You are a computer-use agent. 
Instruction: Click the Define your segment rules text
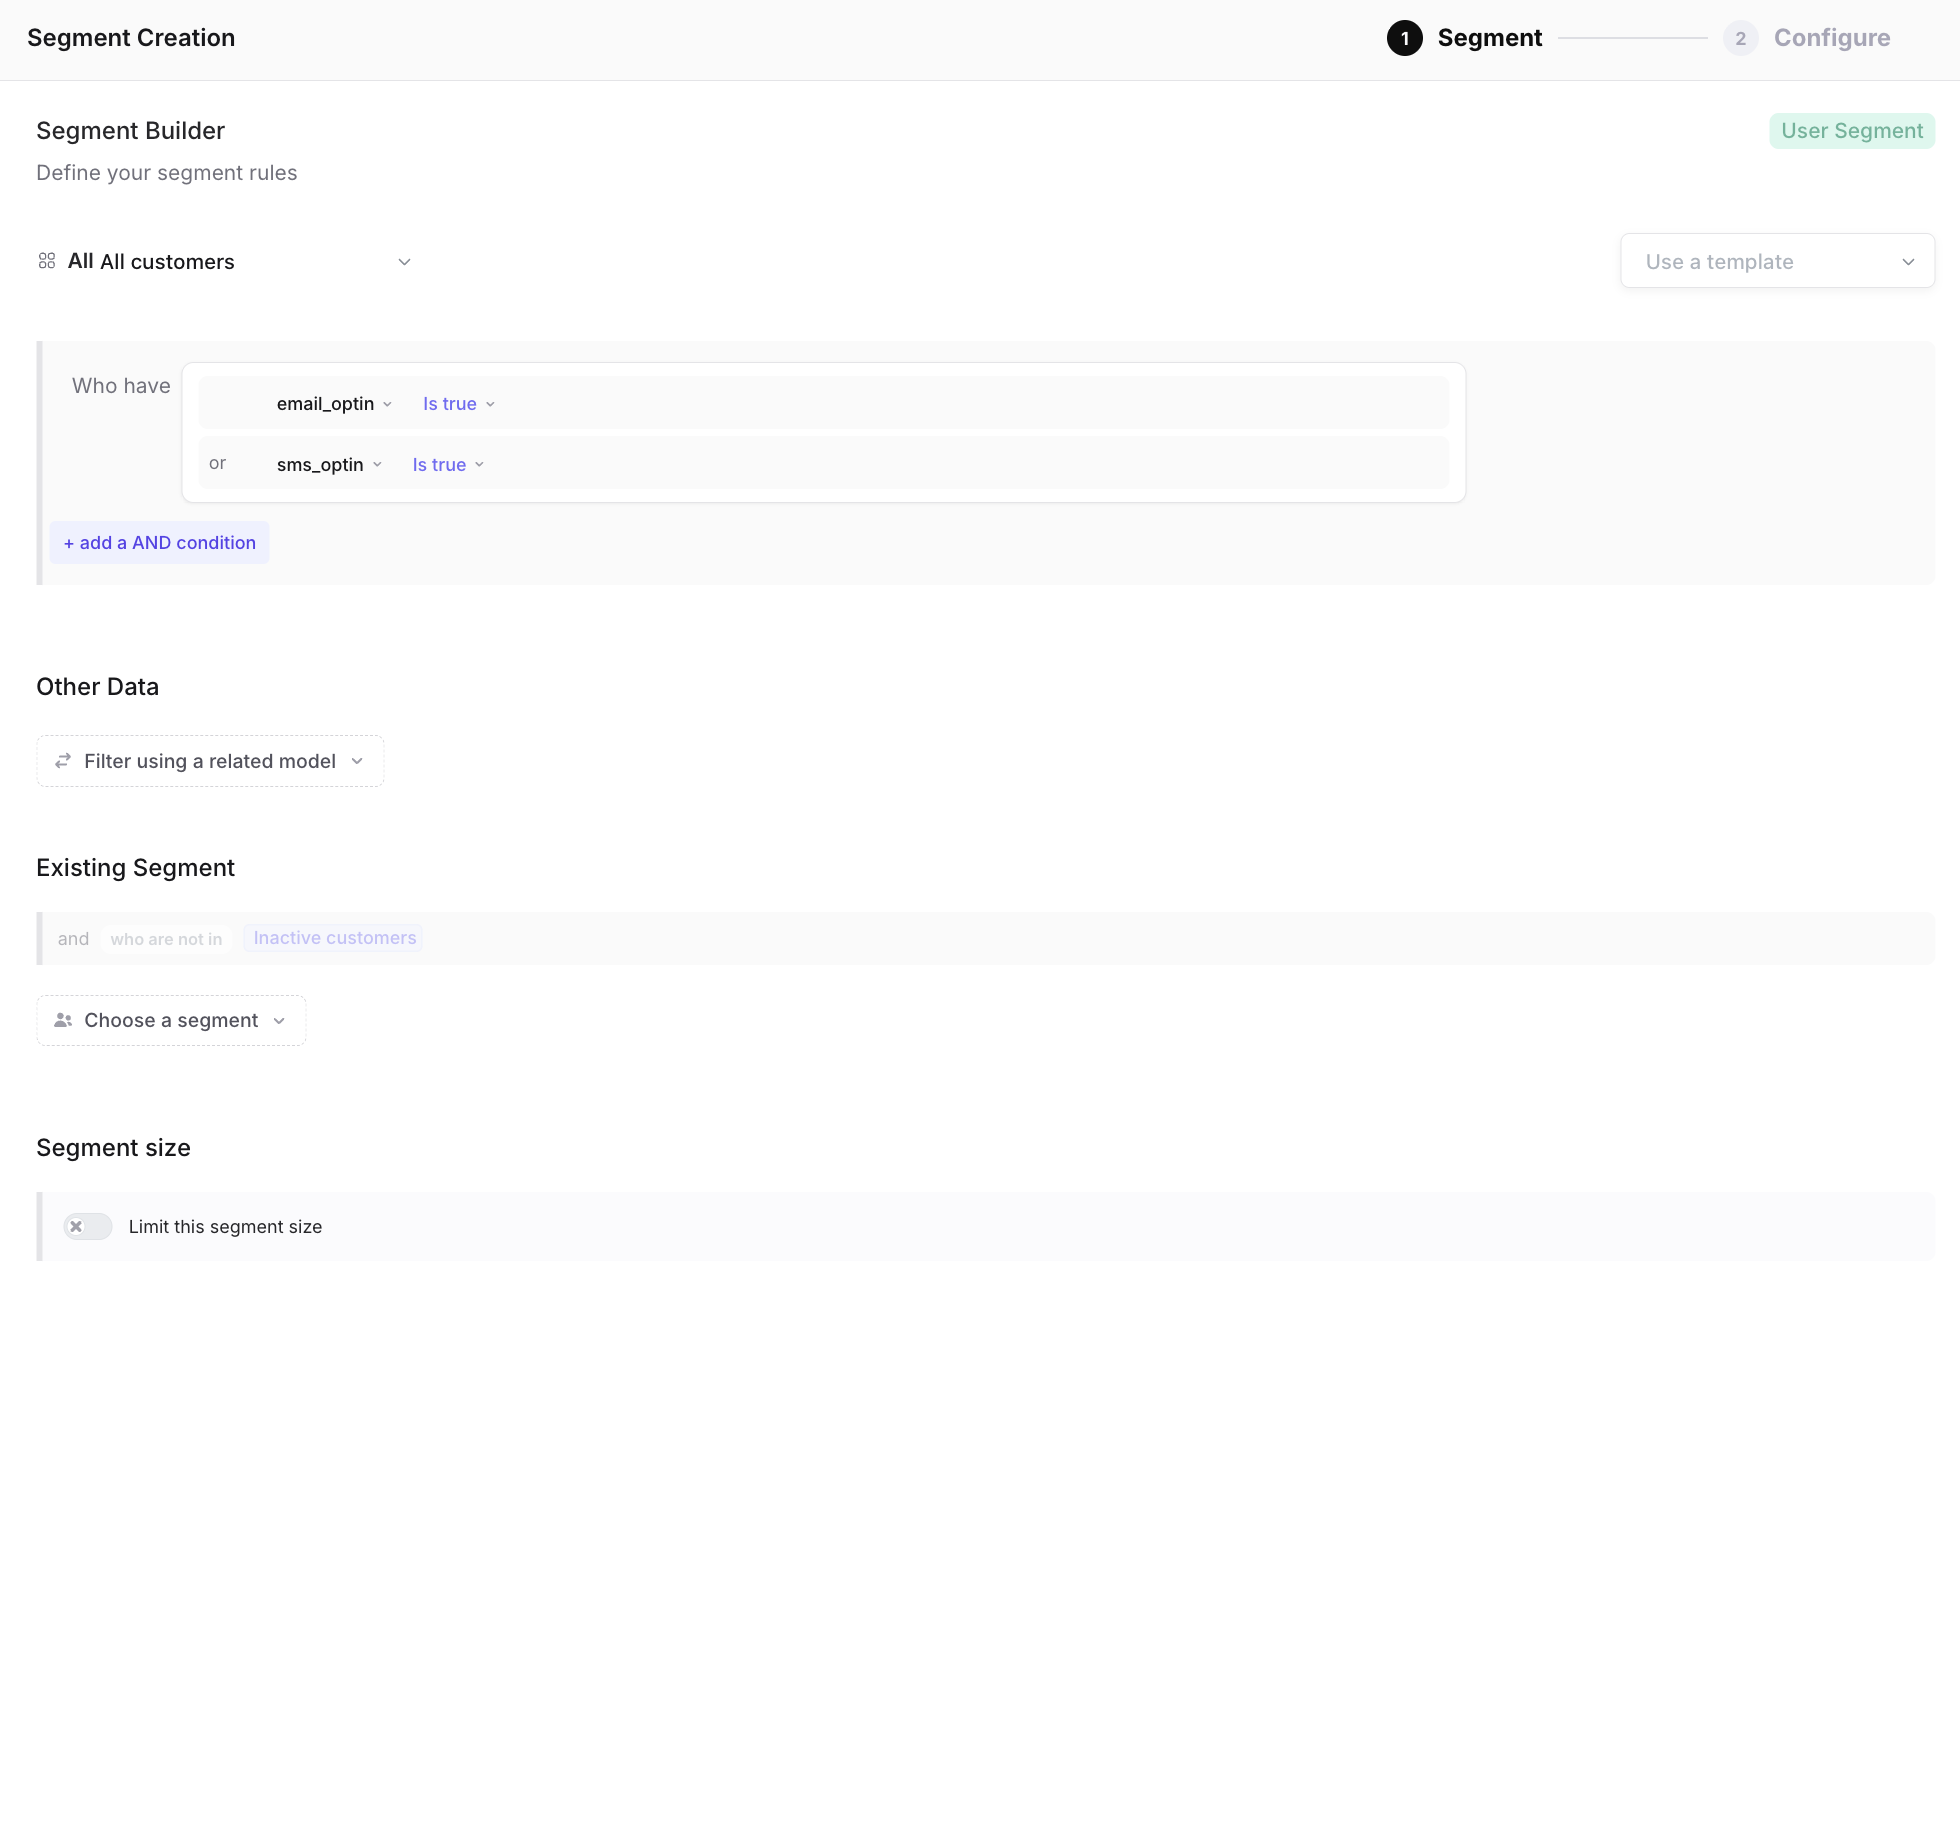[166, 173]
